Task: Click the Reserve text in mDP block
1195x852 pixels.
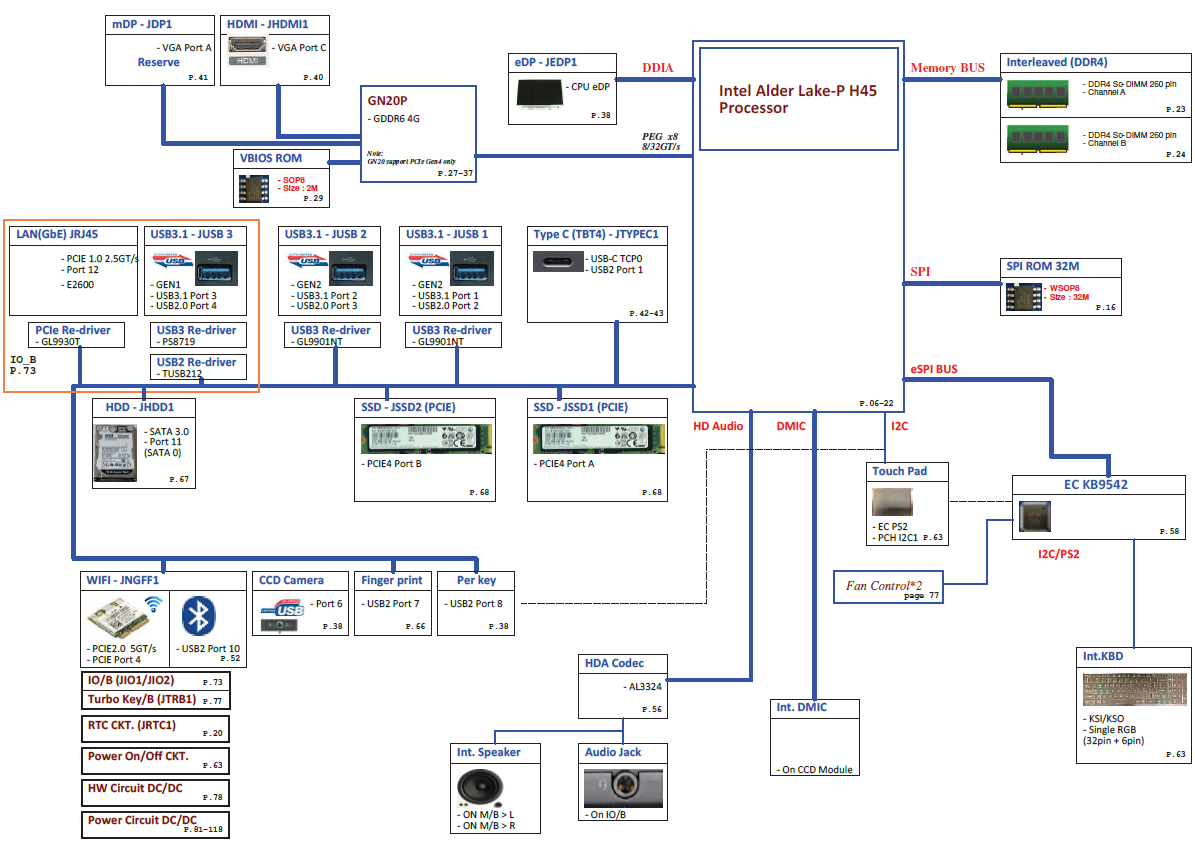Action: pos(159,62)
